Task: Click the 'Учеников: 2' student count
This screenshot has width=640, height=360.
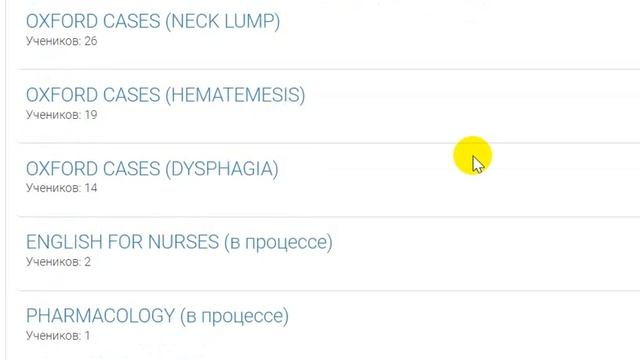Action: (58, 262)
